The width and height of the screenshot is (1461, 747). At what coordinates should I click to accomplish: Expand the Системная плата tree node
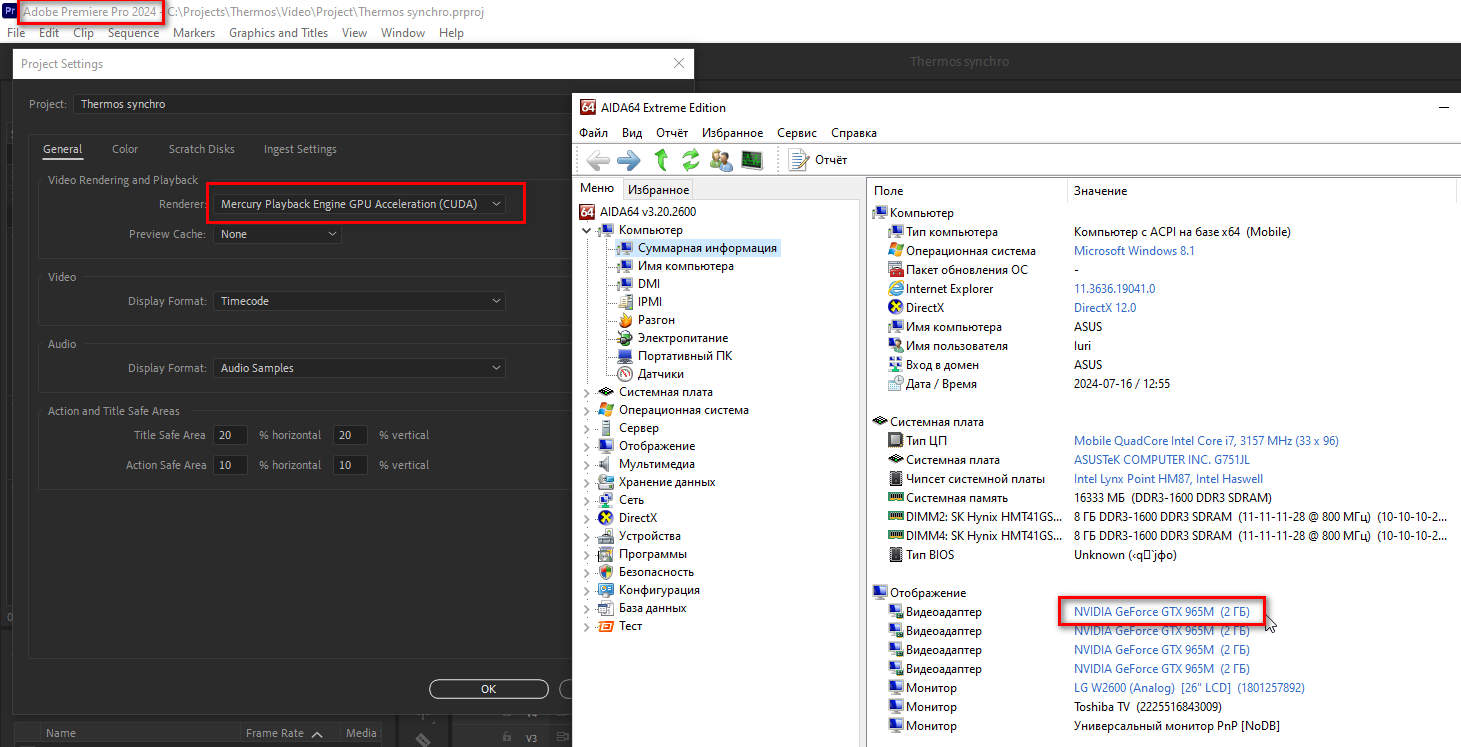click(x=587, y=392)
